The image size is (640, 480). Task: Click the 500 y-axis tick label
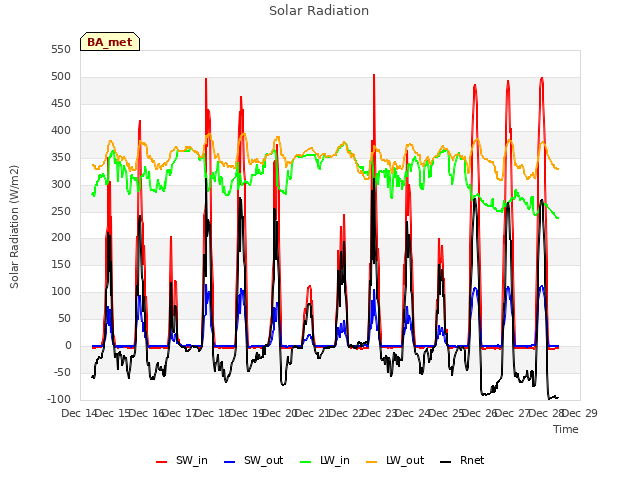tap(61, 76)
